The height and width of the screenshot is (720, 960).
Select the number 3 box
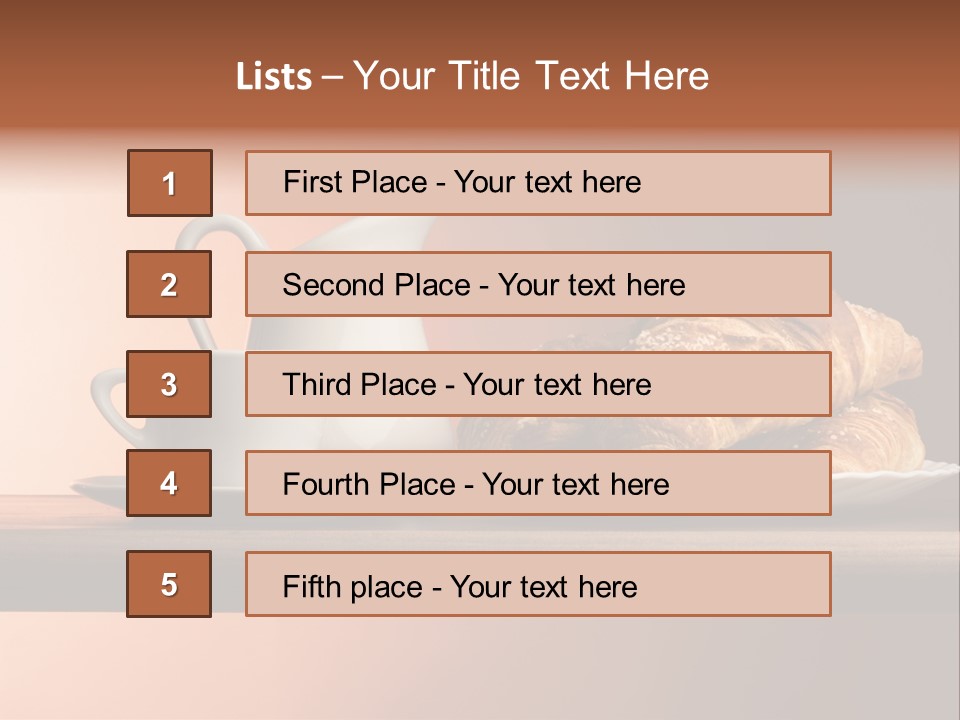point(169,384)
